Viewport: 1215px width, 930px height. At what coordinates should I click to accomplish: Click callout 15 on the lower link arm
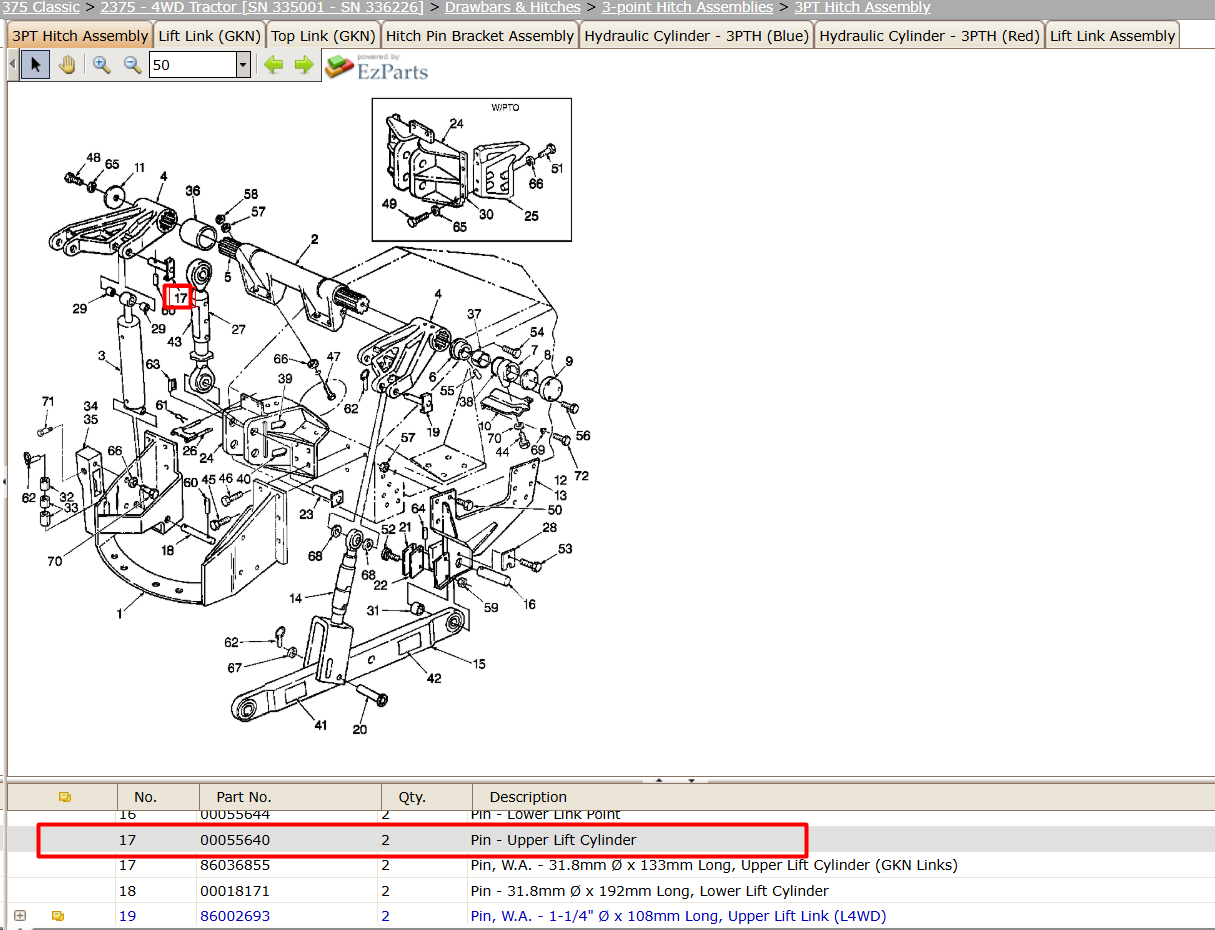pos(479,664)
